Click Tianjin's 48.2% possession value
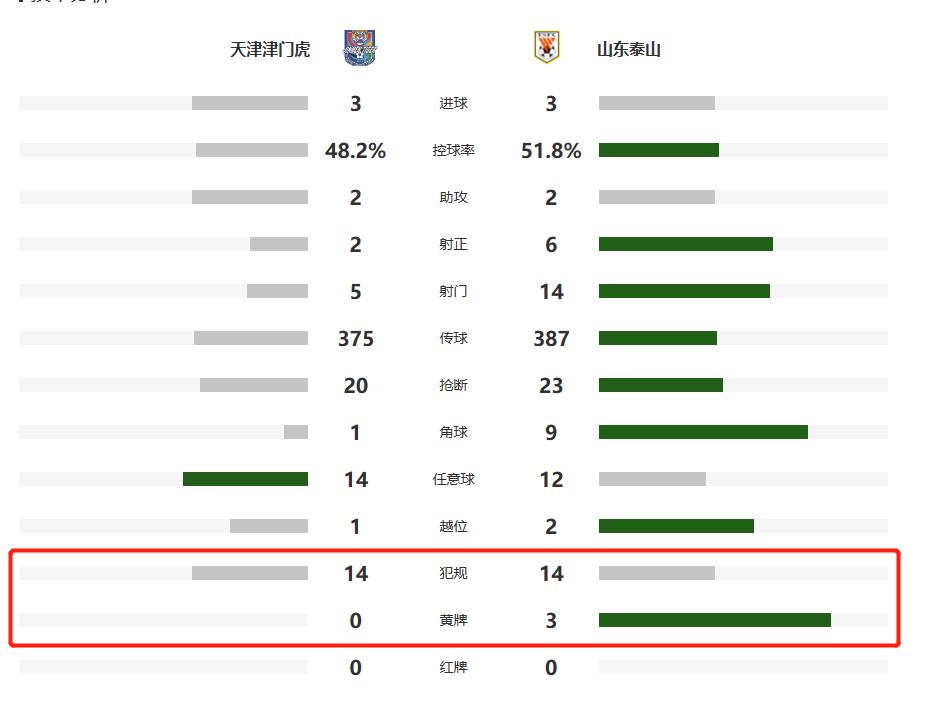Image resolution: width=938 pixels, height=704 pixels. [x=355, y=151]
